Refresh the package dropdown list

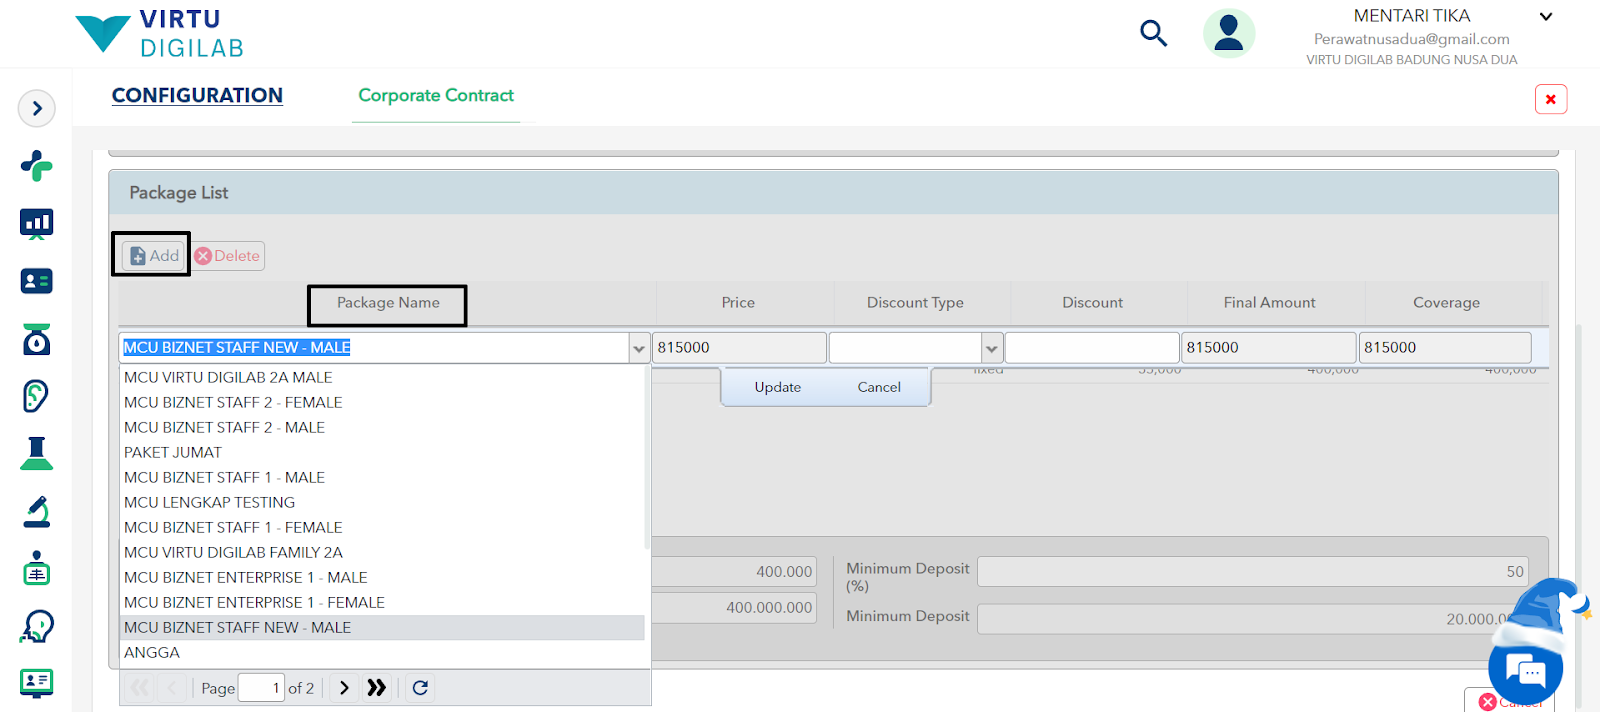(x=420, y=687)
